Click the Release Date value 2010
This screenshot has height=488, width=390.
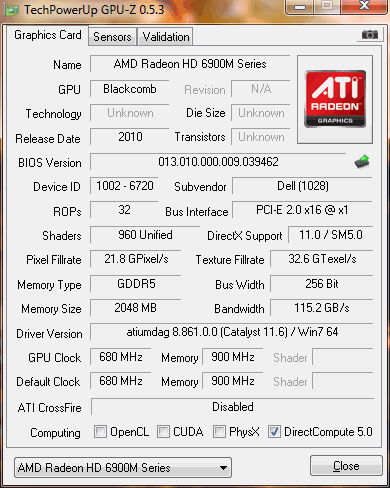[x=130, y=137]
